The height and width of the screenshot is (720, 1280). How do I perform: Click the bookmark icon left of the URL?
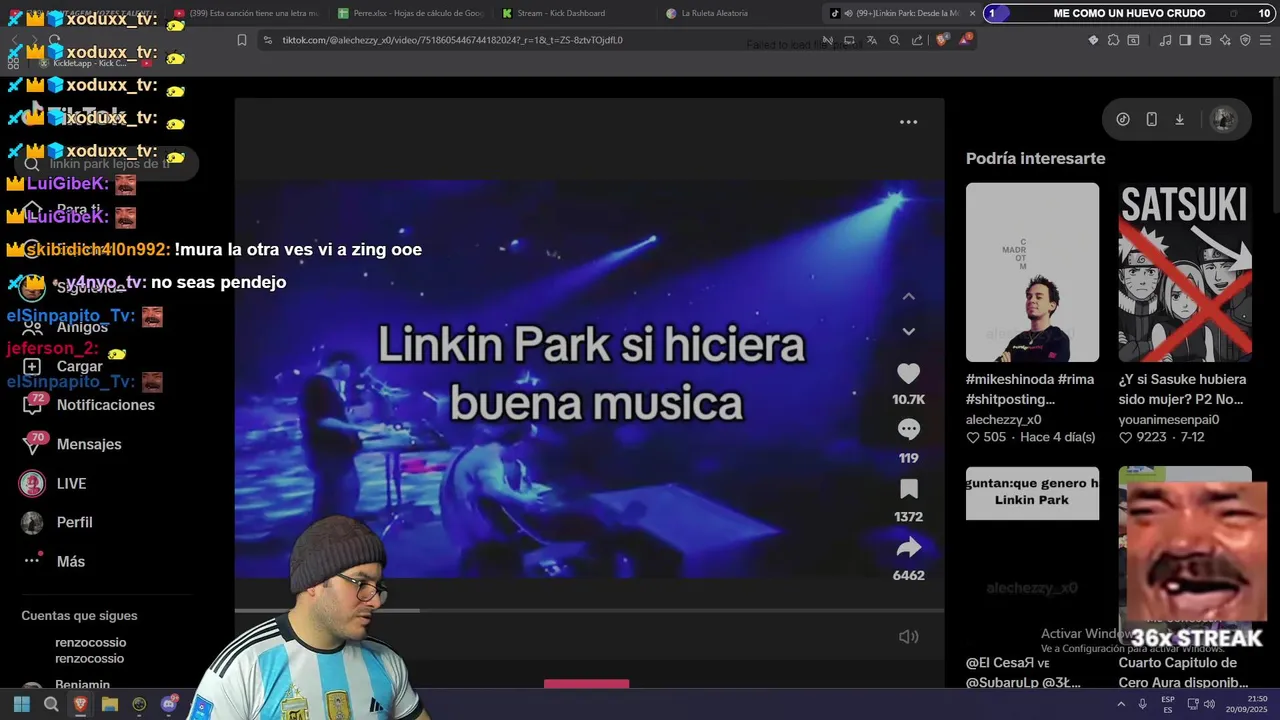[242, 40]
